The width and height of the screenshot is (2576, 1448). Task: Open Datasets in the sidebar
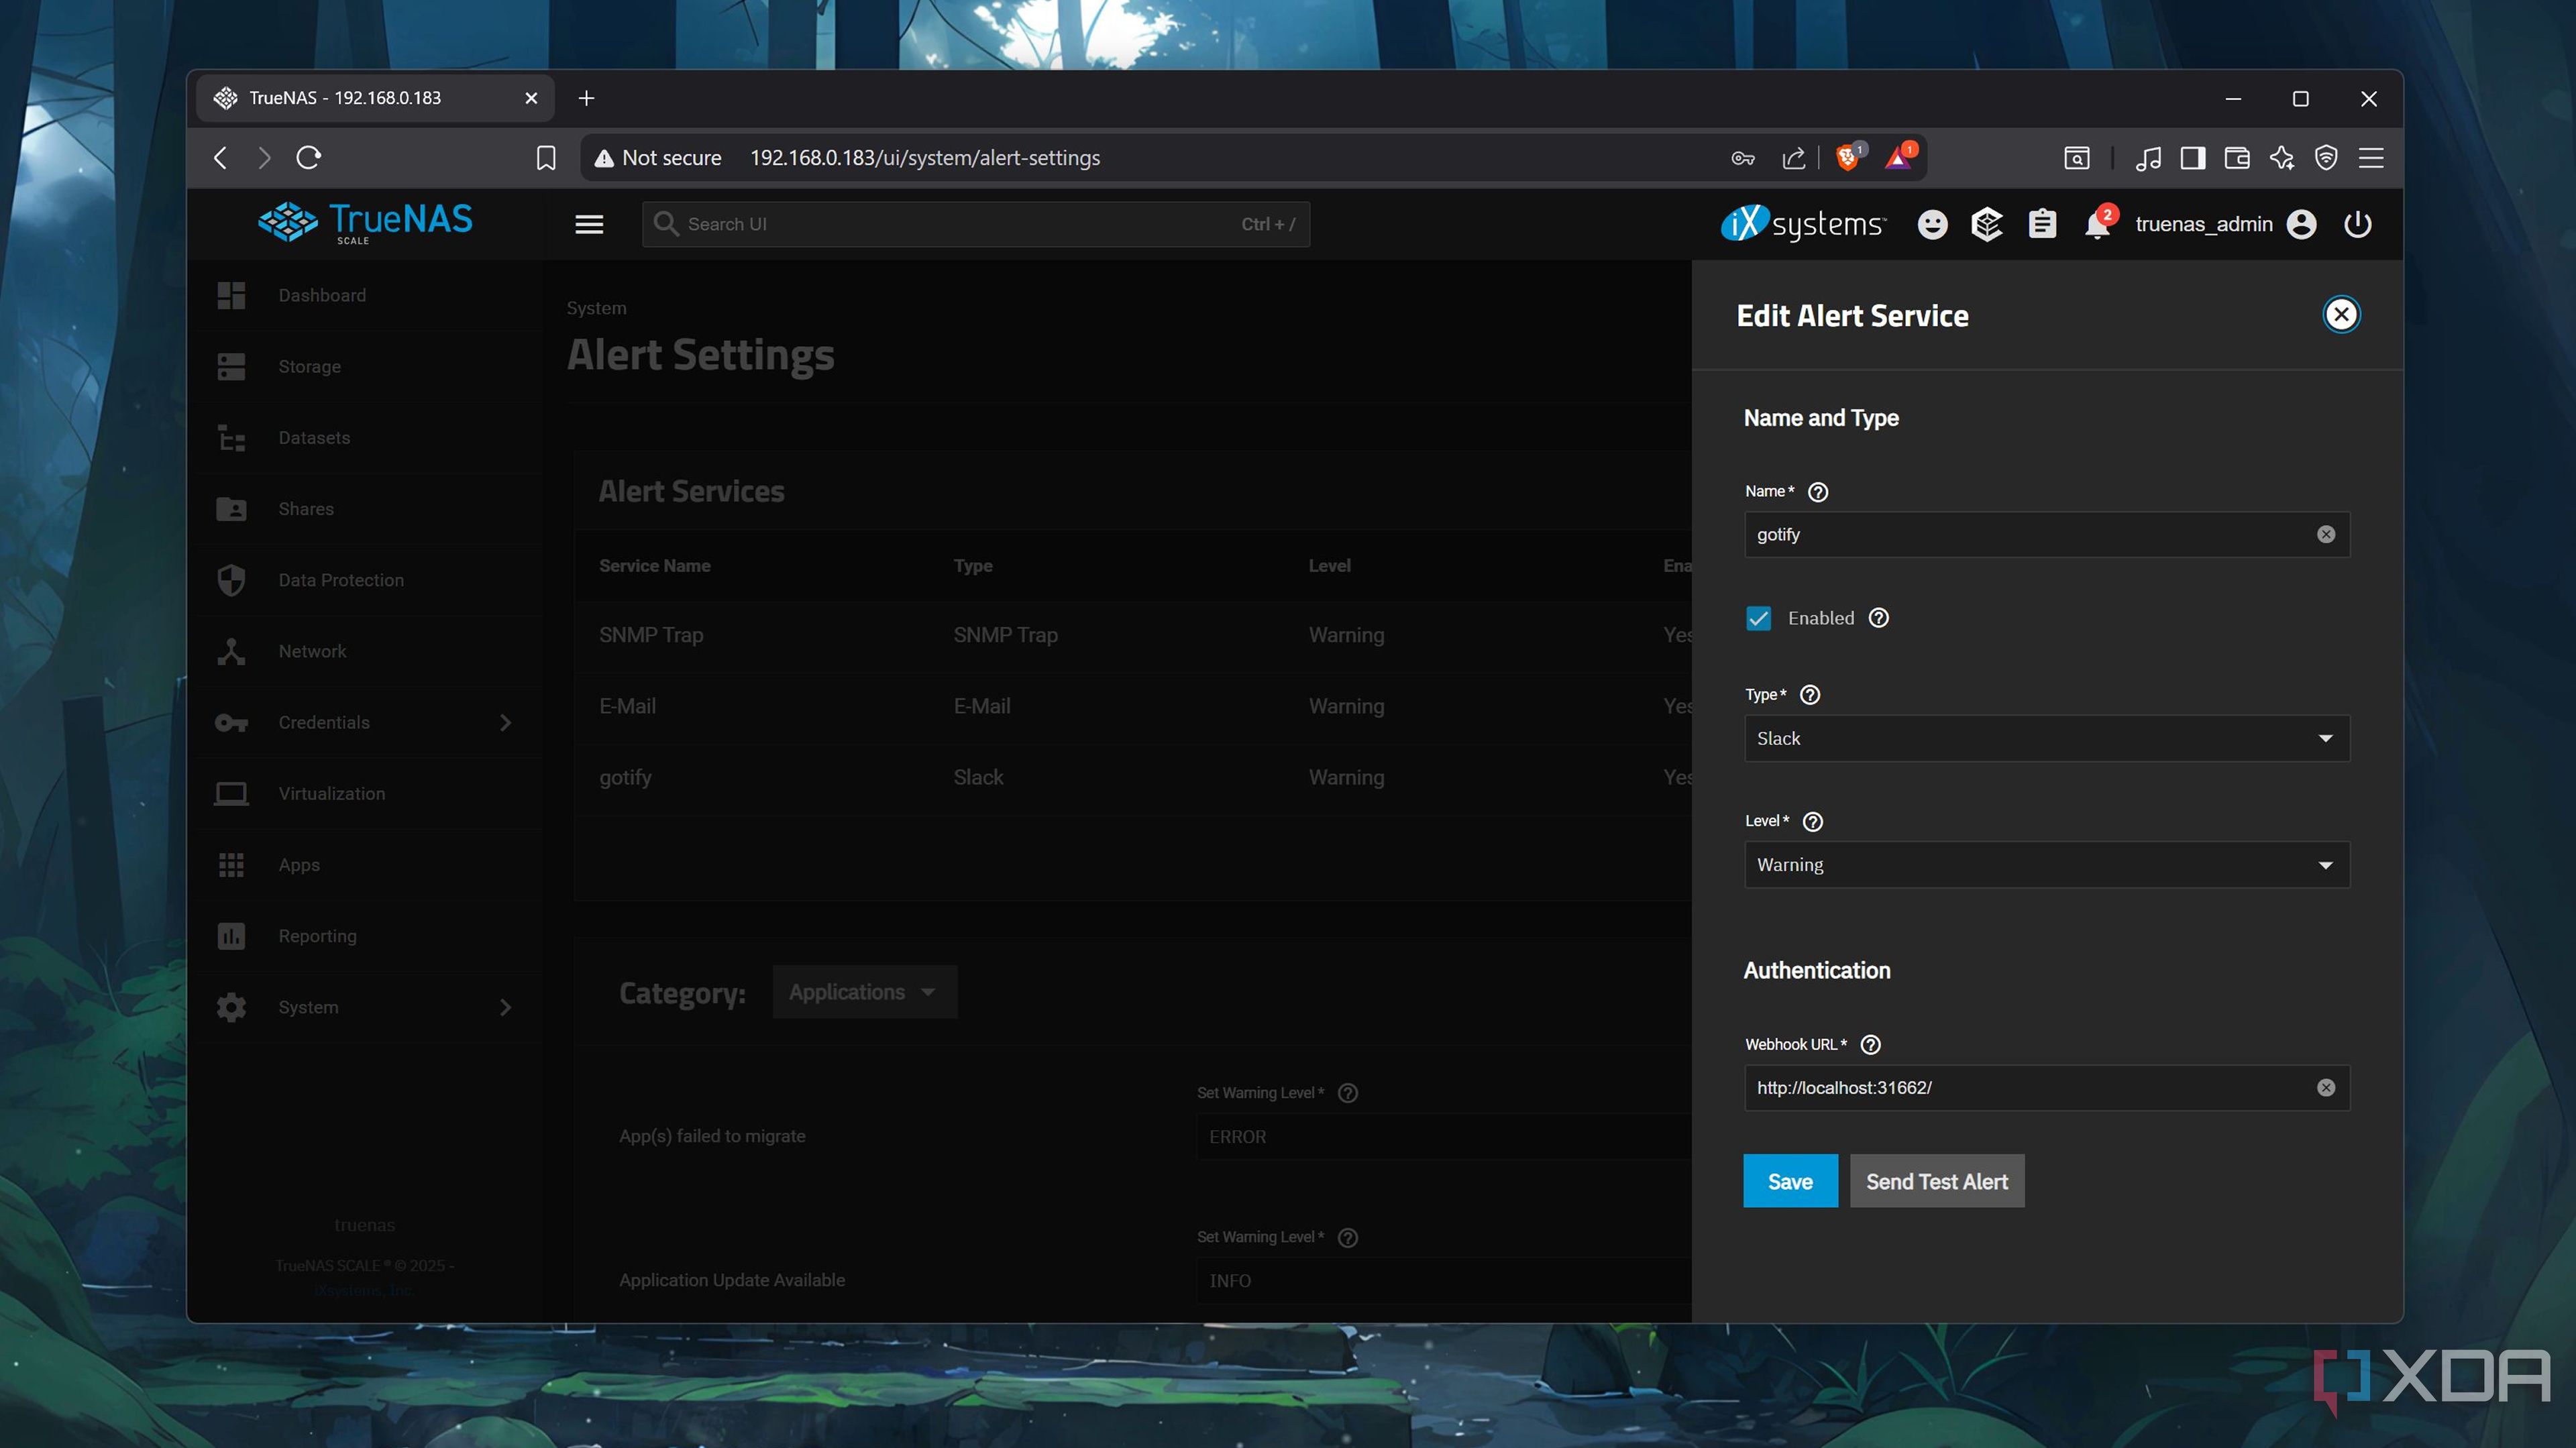coord(365,437)
